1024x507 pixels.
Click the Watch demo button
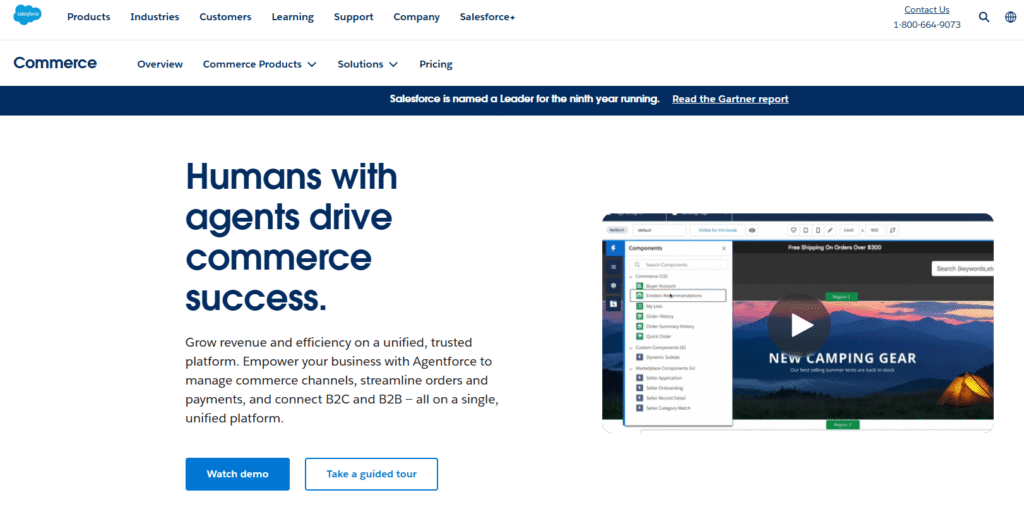point(237,474)
